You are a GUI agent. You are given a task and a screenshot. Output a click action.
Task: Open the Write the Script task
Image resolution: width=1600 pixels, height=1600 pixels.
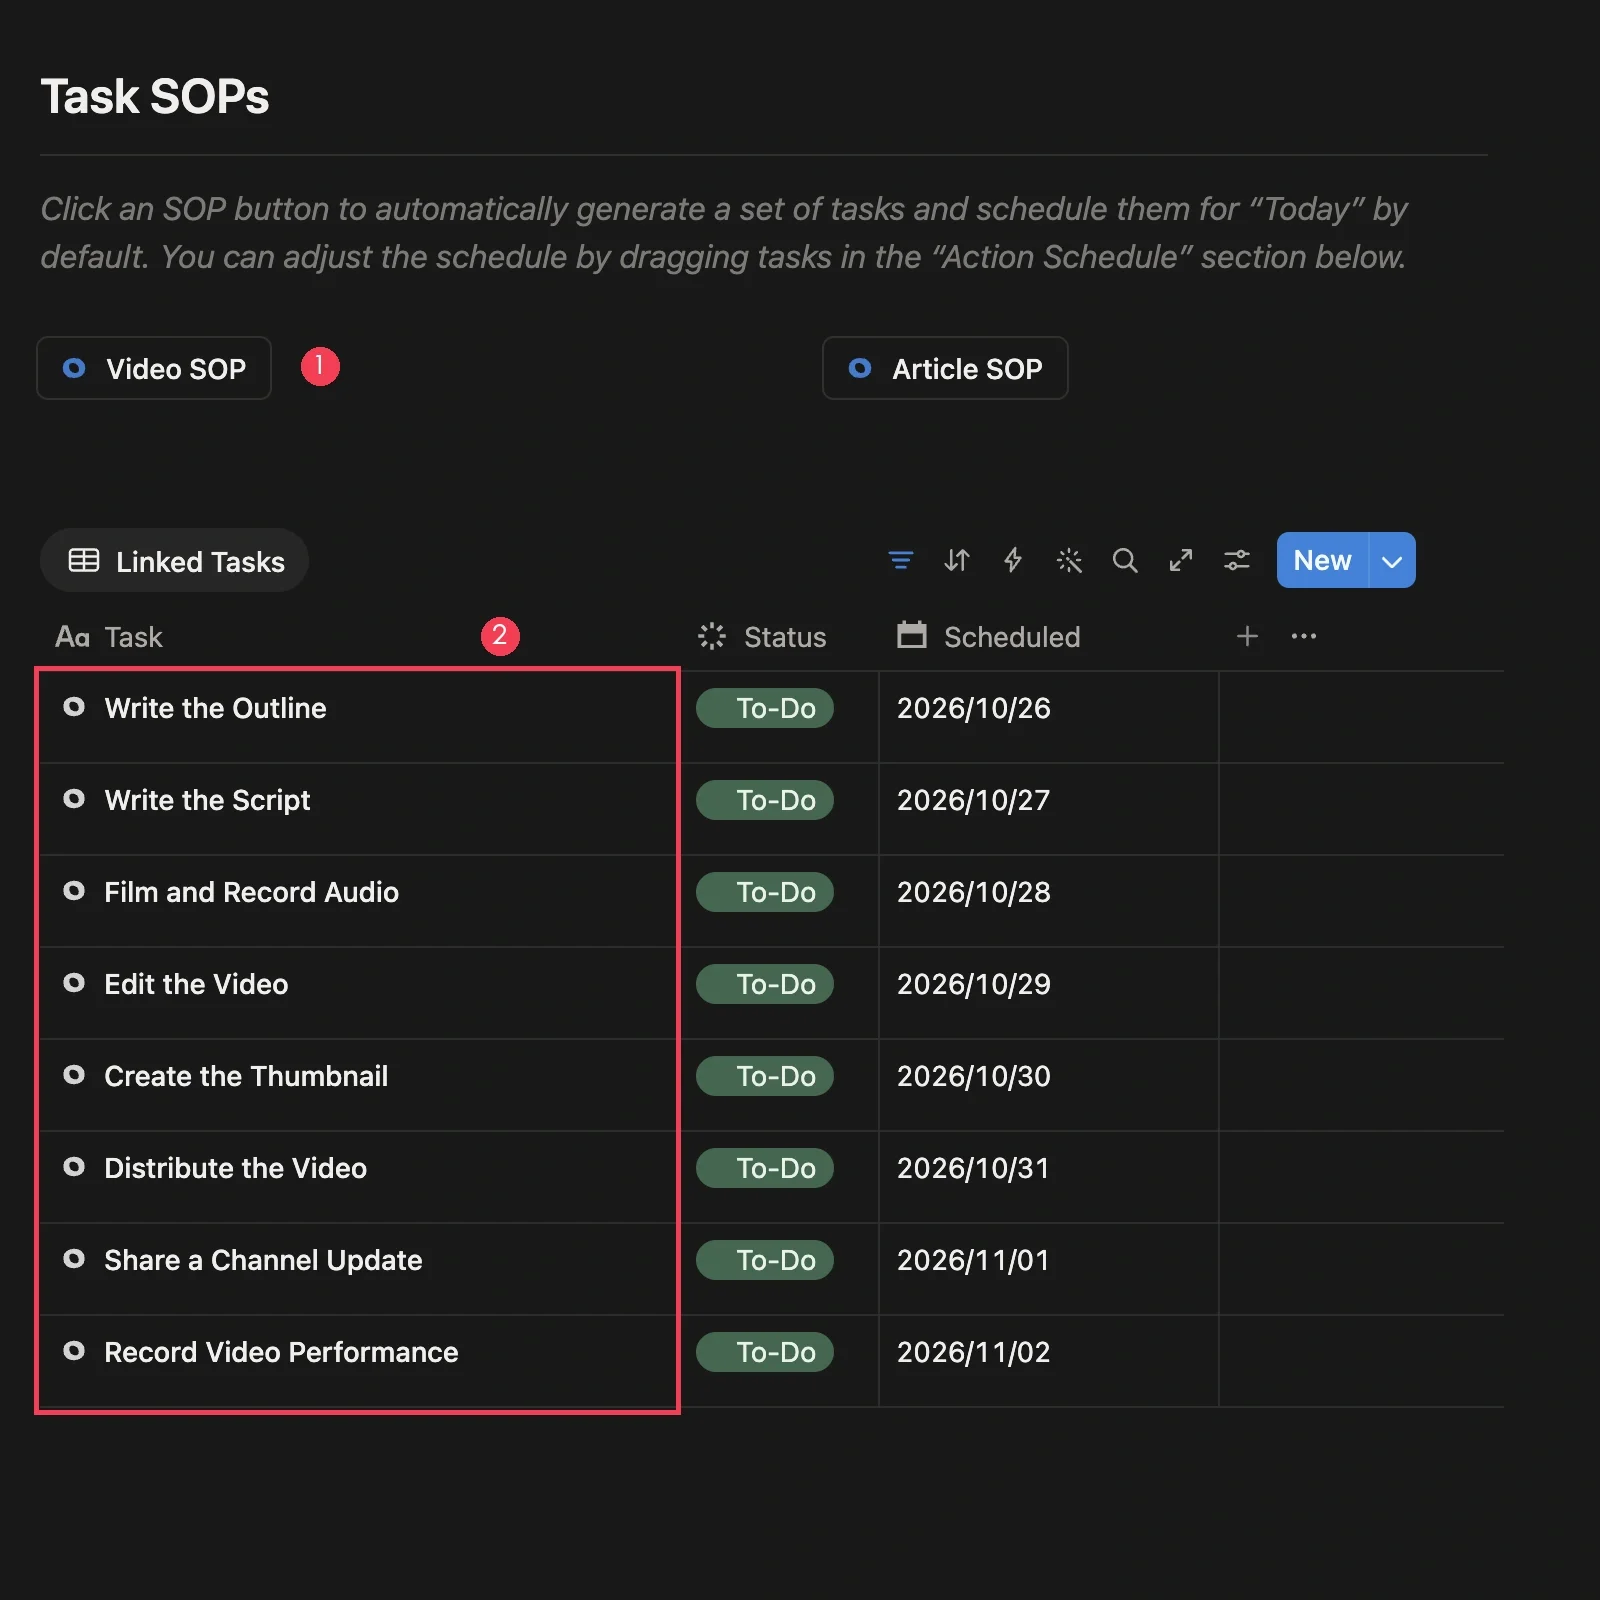click(207, 800)
